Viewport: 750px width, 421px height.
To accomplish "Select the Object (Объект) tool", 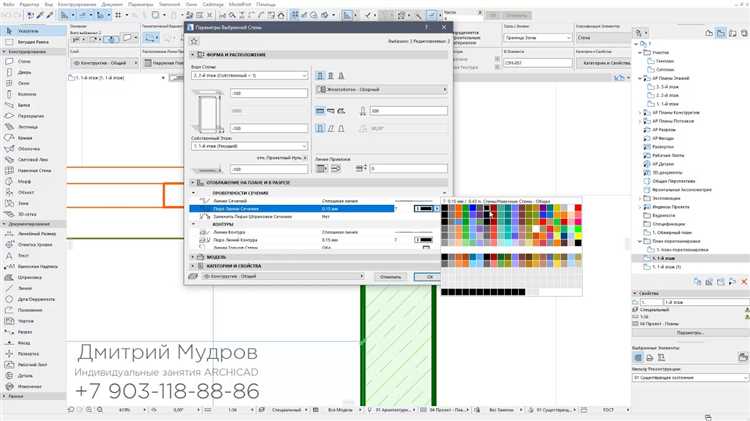I will (33, 192).
